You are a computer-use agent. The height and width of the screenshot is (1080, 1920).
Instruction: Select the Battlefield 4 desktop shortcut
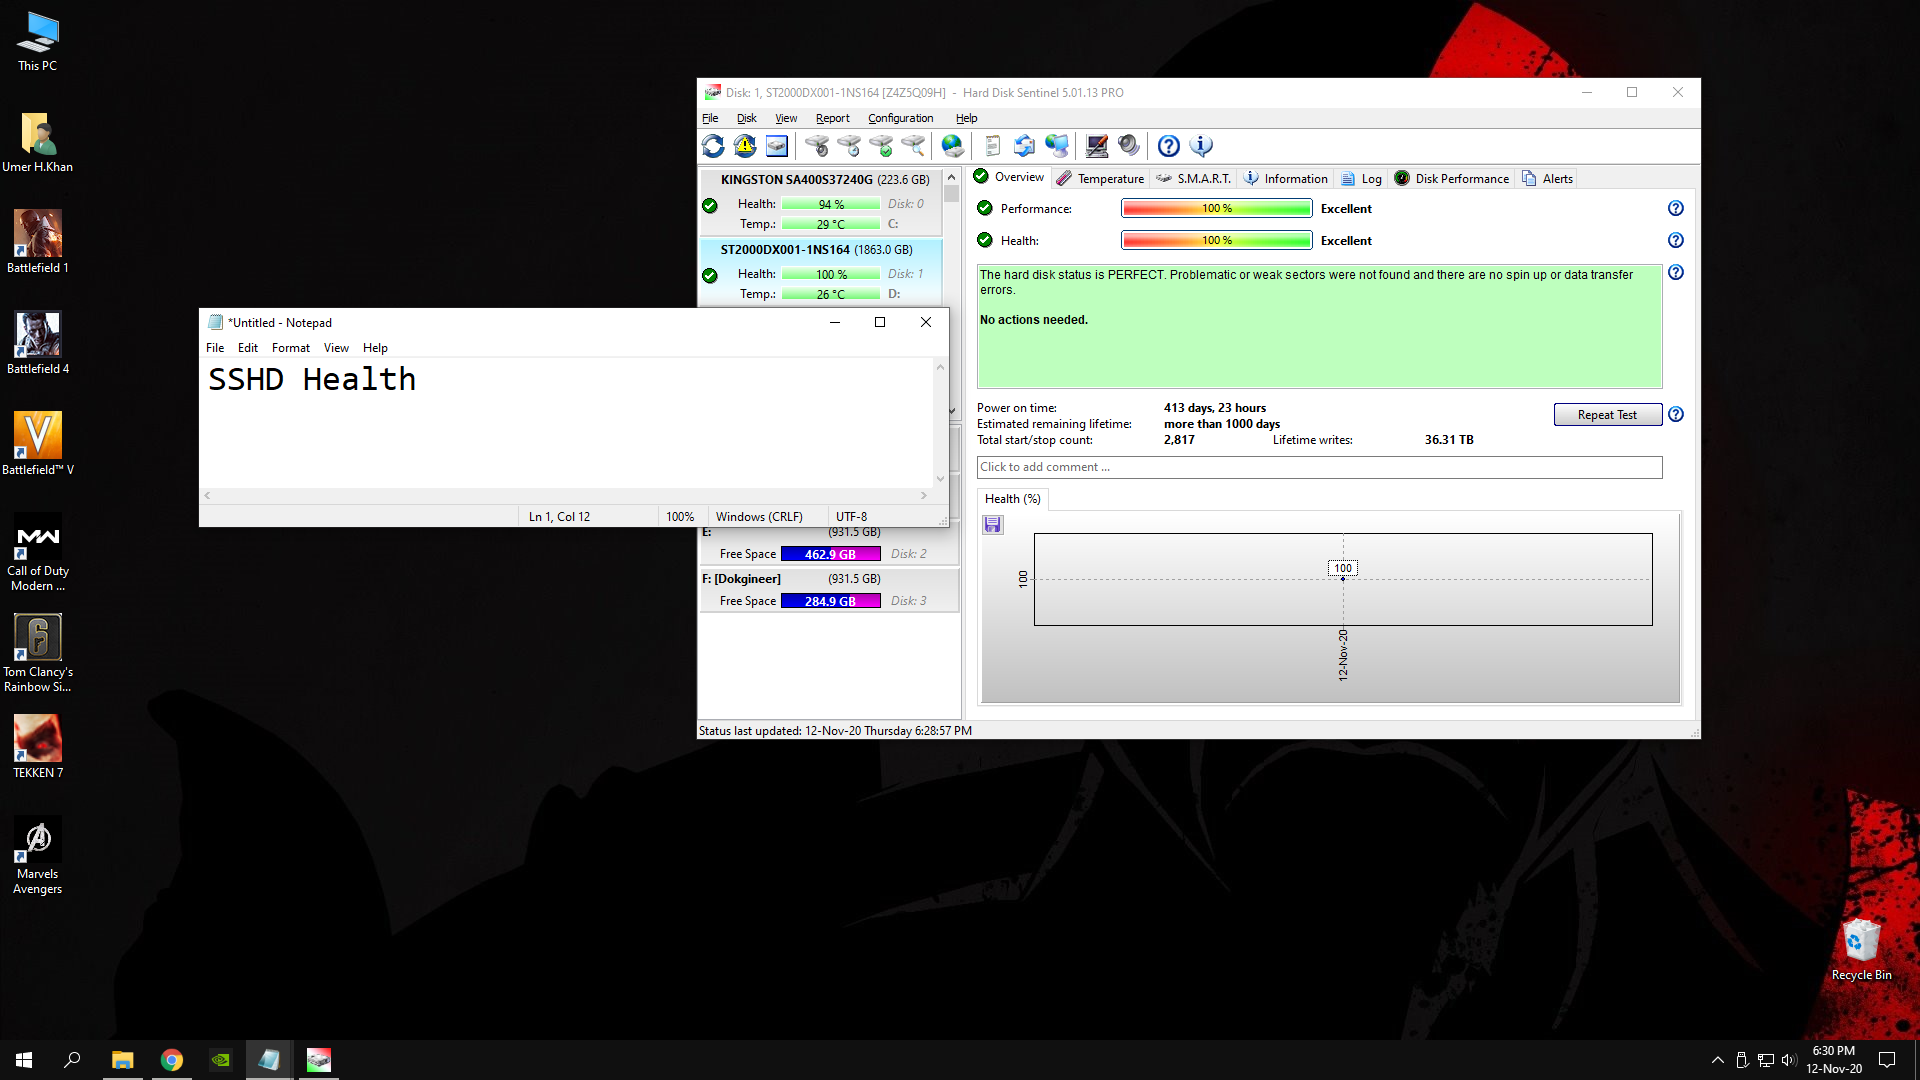pyautogui.click(x=37, y=343)
